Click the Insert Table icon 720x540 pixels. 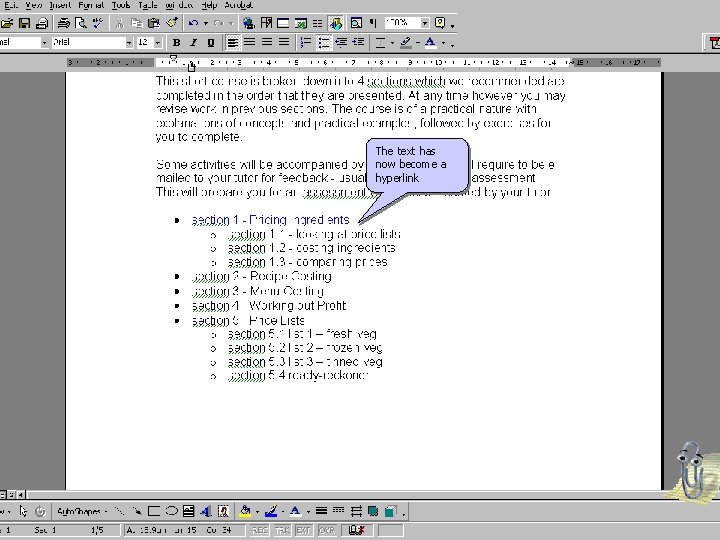pos(283,23)
